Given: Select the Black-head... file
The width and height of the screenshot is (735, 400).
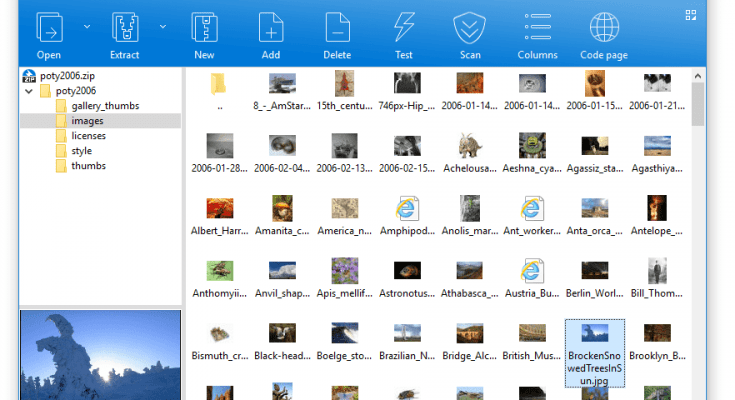Looking at the screenshot, I should coord(282,341).
